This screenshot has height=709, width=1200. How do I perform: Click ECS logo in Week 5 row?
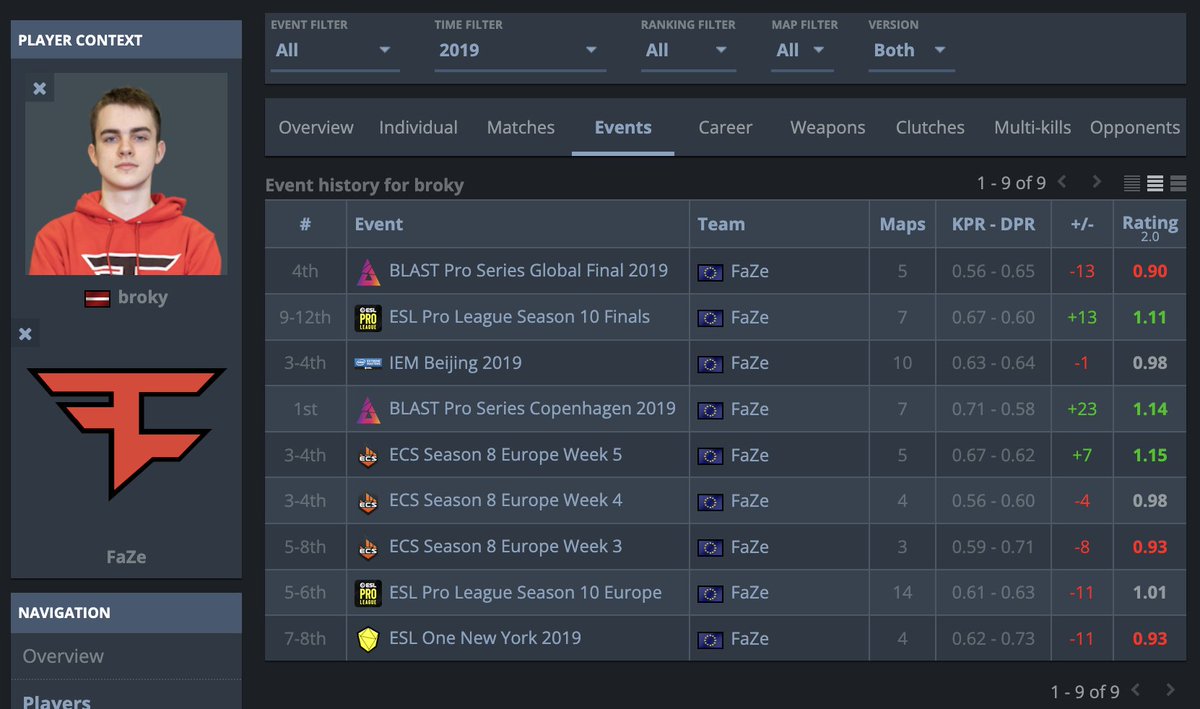click(x=368, y=456)
